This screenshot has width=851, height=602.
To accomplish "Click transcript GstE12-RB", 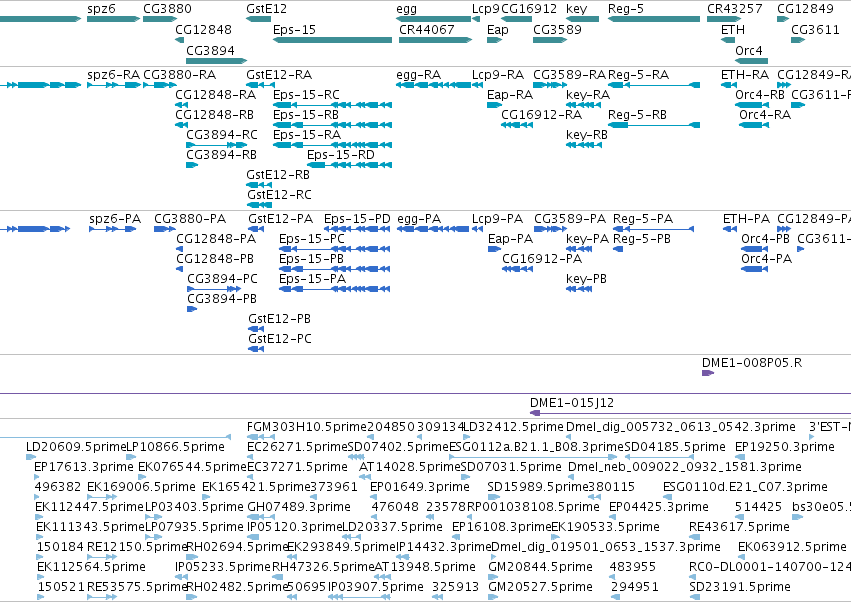I will 259,185.
